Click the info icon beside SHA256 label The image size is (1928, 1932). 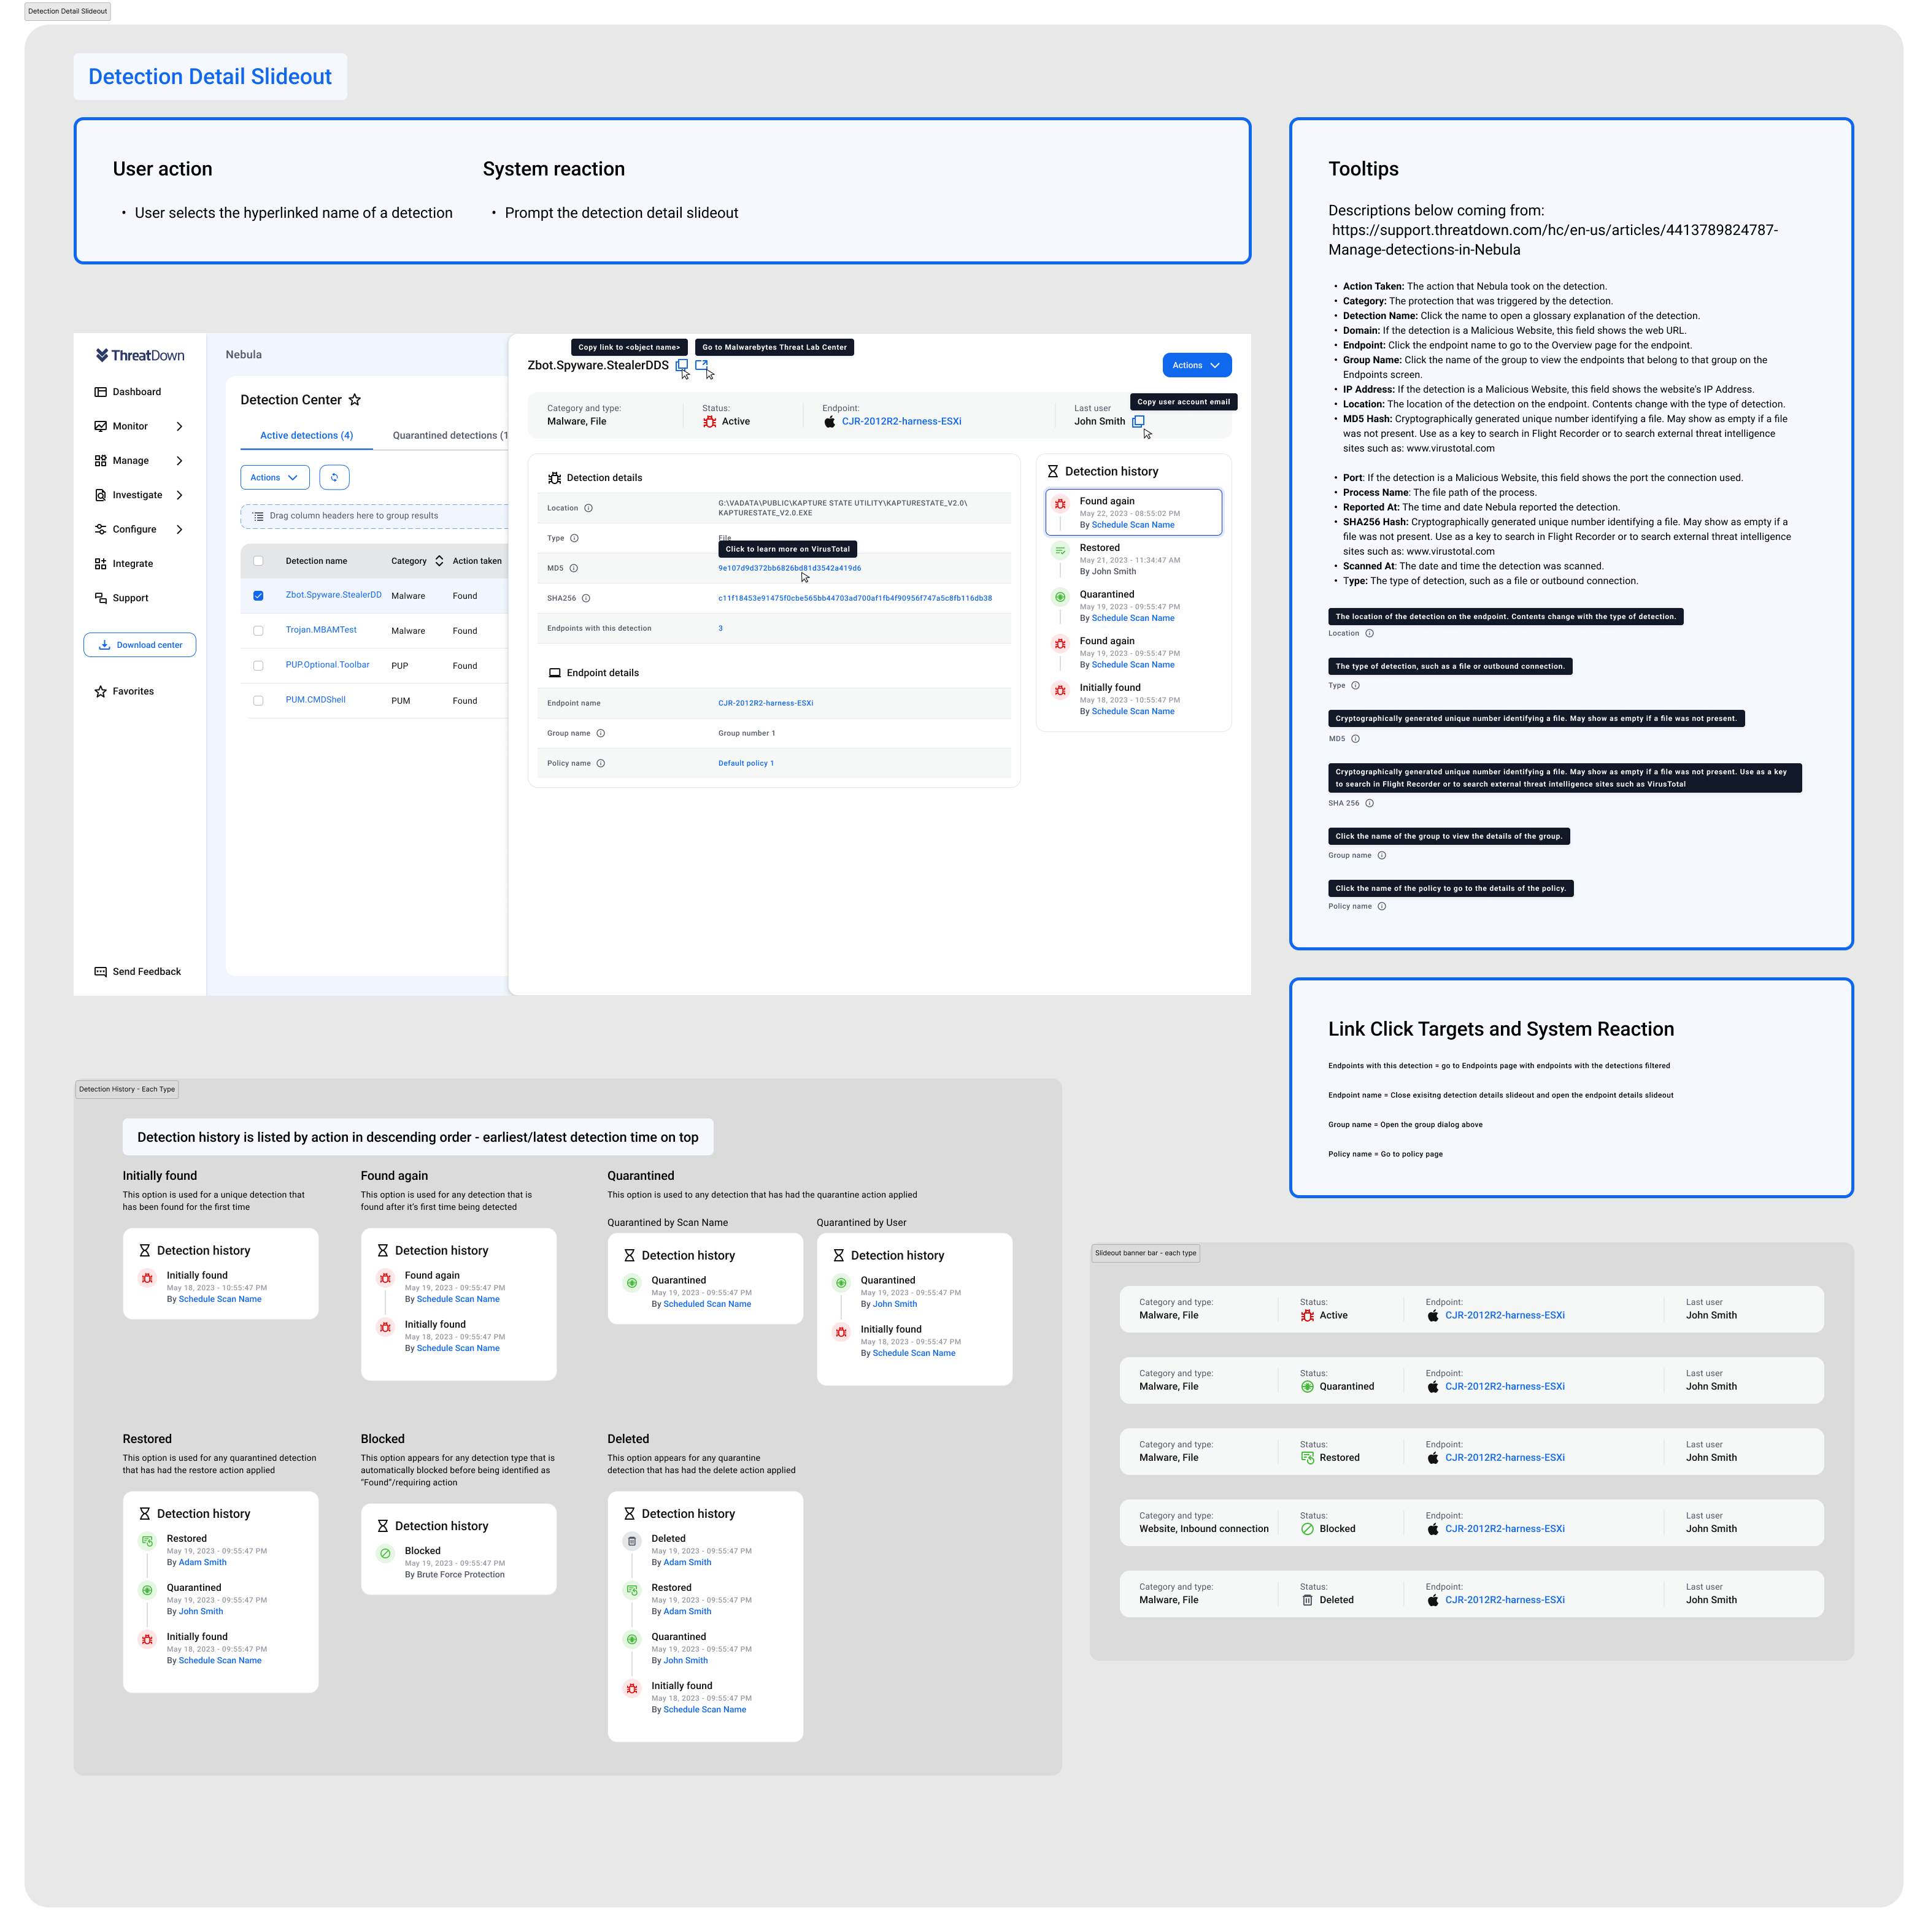click(x=586, y=598)
